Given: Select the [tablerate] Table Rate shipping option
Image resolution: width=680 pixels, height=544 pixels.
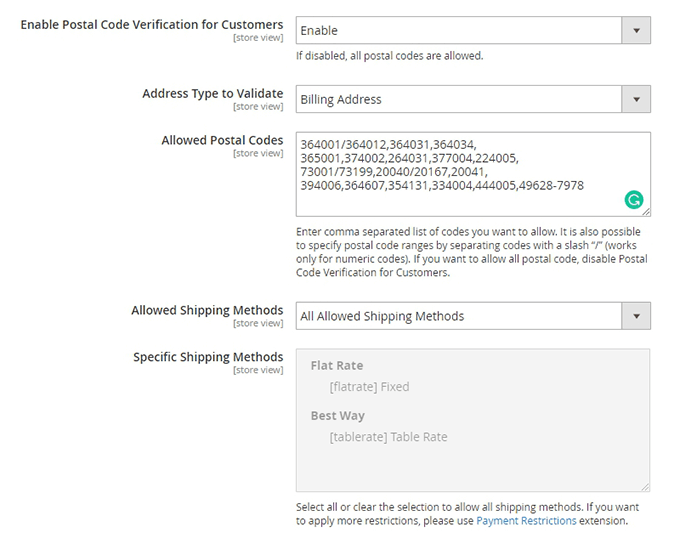Looking at the screenshot, I should (388, 437).
